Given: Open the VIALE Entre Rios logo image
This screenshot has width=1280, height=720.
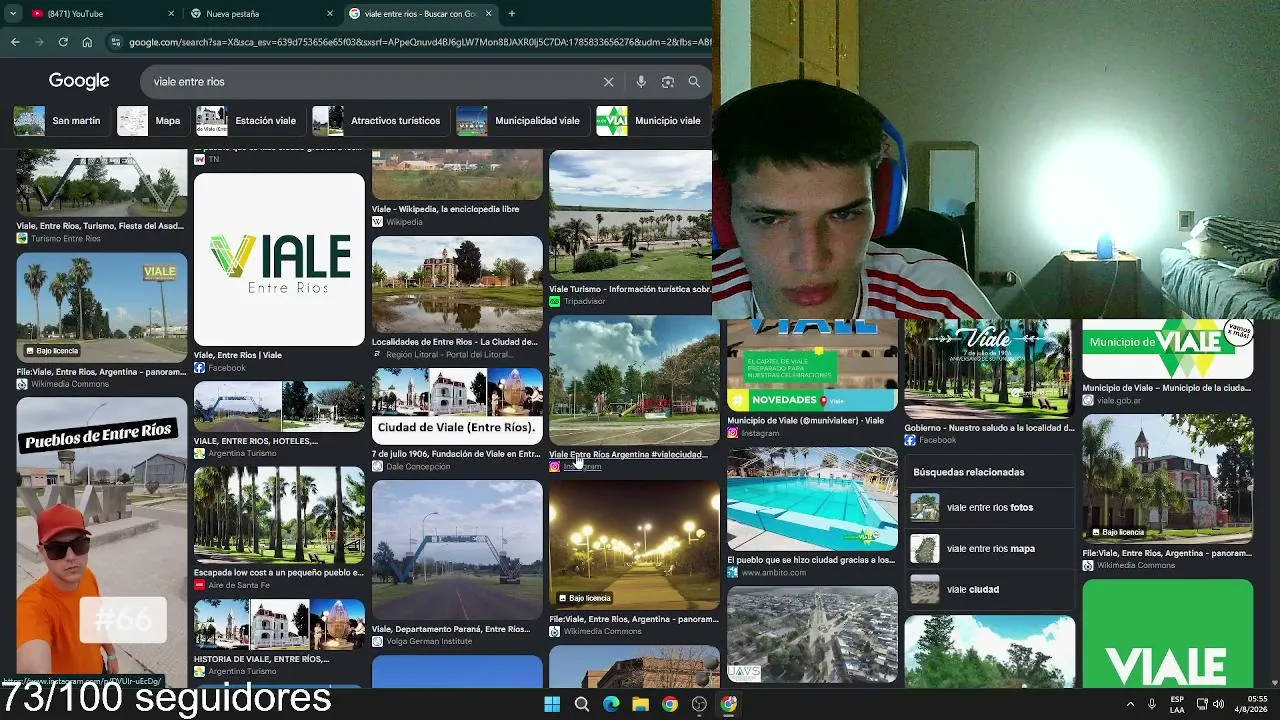Looking at the screenshot, I should click(279, 260).
